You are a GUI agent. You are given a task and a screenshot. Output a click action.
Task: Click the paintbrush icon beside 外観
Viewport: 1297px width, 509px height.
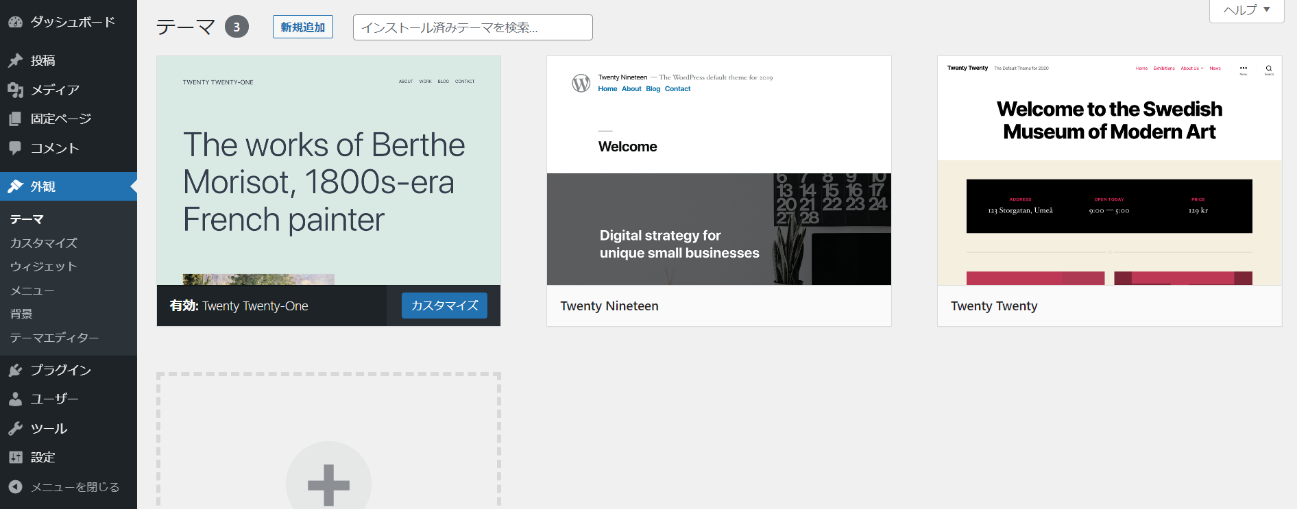(x=15, y=186)
